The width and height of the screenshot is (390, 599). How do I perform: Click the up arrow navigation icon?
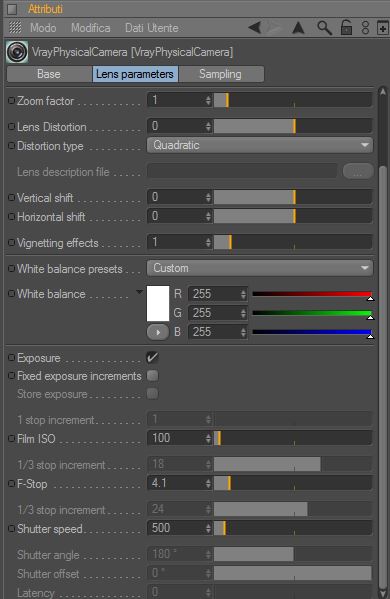pos(298,28)
